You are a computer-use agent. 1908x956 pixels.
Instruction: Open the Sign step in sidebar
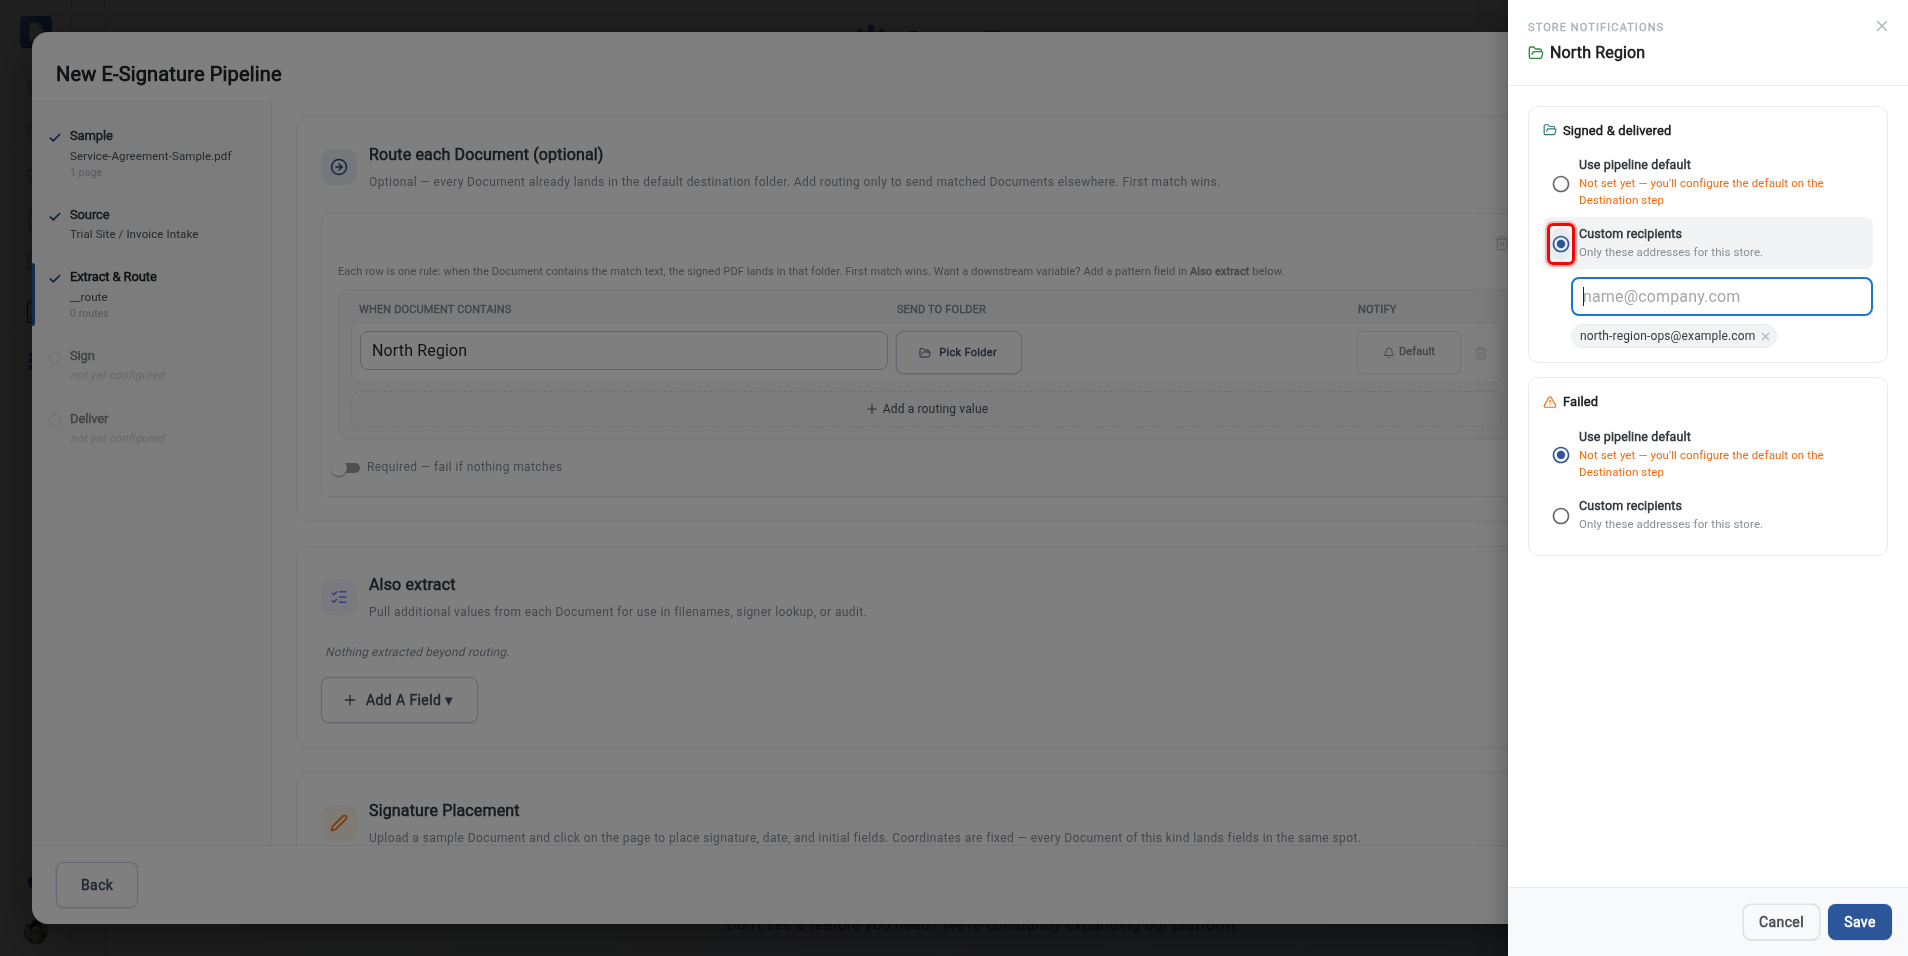pyautogui.click(x=150, y=365)
